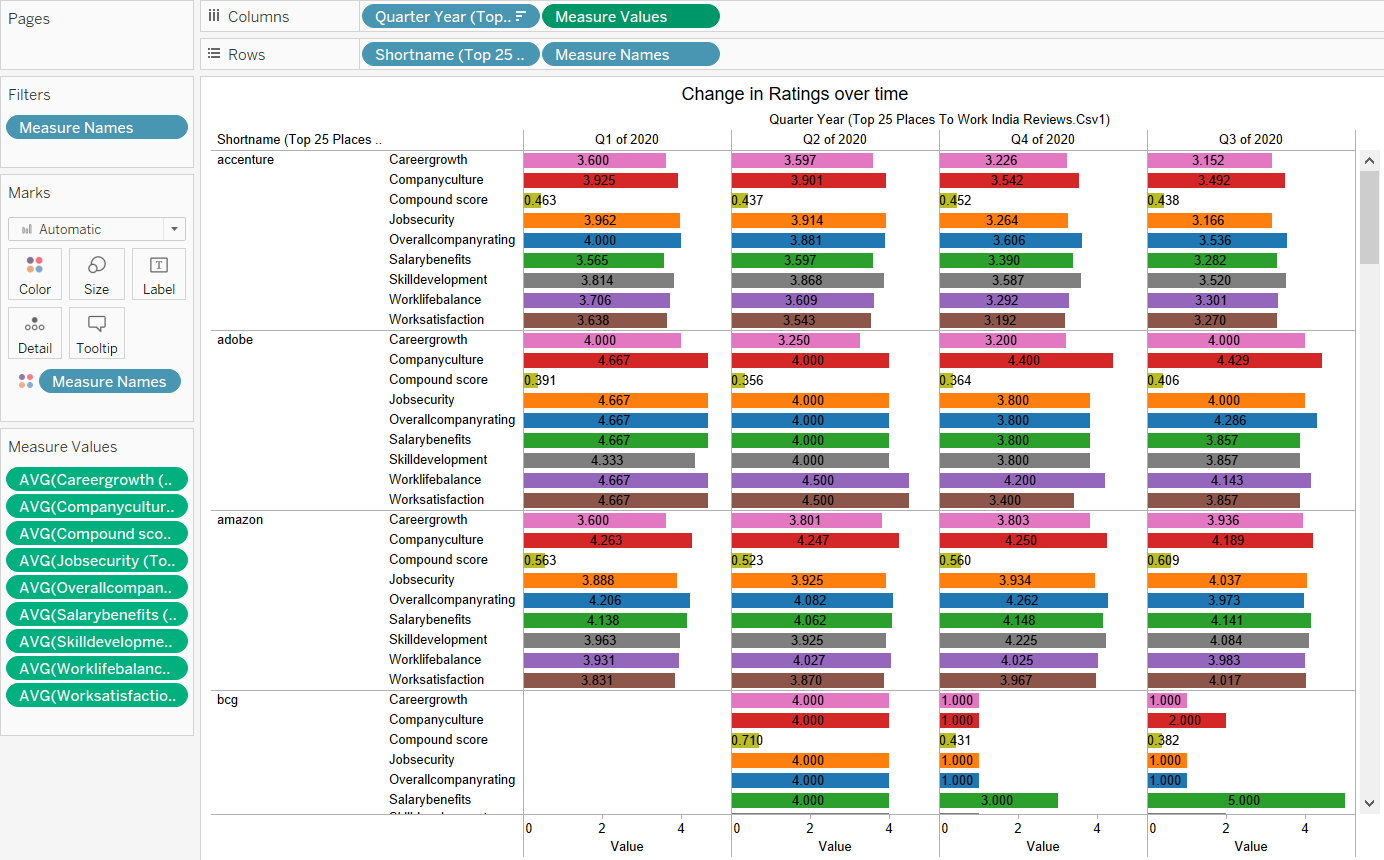Select the Shortname pill on the Rows shelf
Image resolution: width=1384 pixels, height=860 pixels.
point(450,53)
